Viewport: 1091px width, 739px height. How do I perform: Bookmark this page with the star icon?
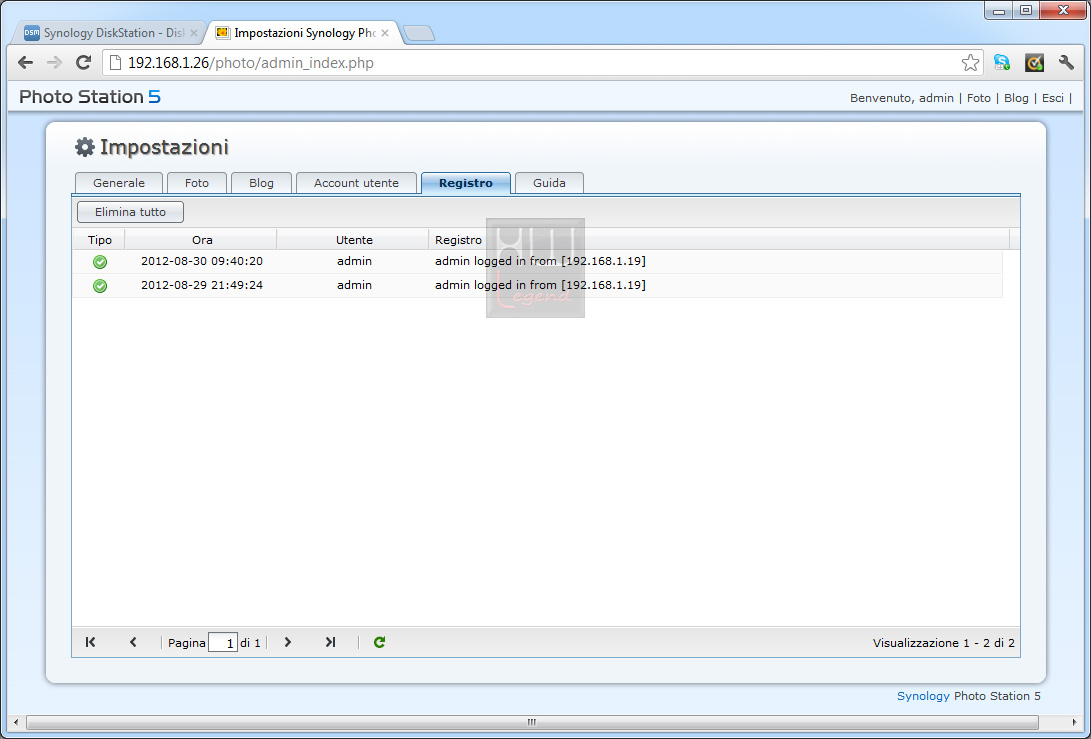[x=970, y=63]
